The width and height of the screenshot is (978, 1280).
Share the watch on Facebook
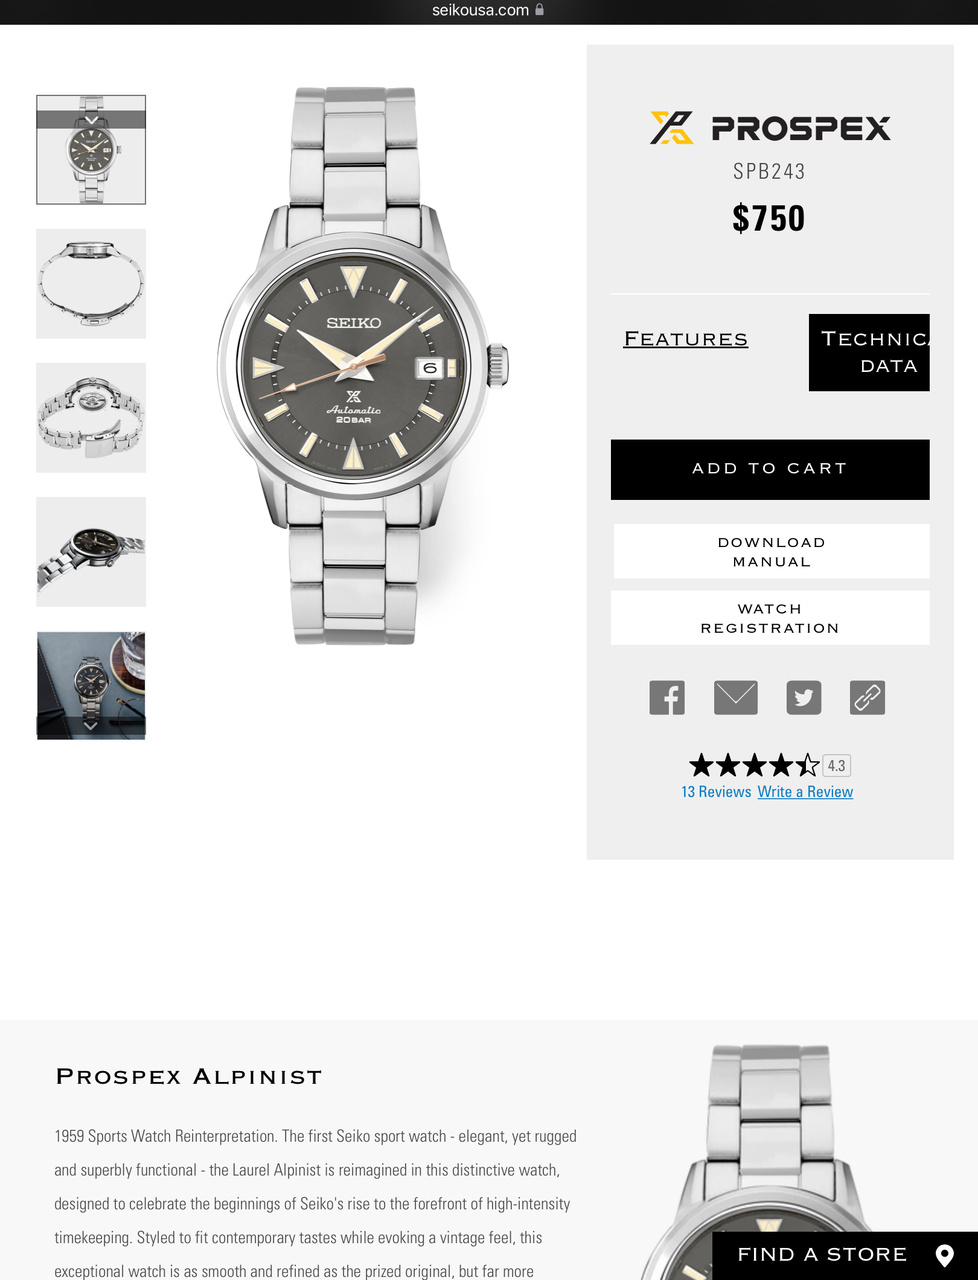(x=667, y=697)
